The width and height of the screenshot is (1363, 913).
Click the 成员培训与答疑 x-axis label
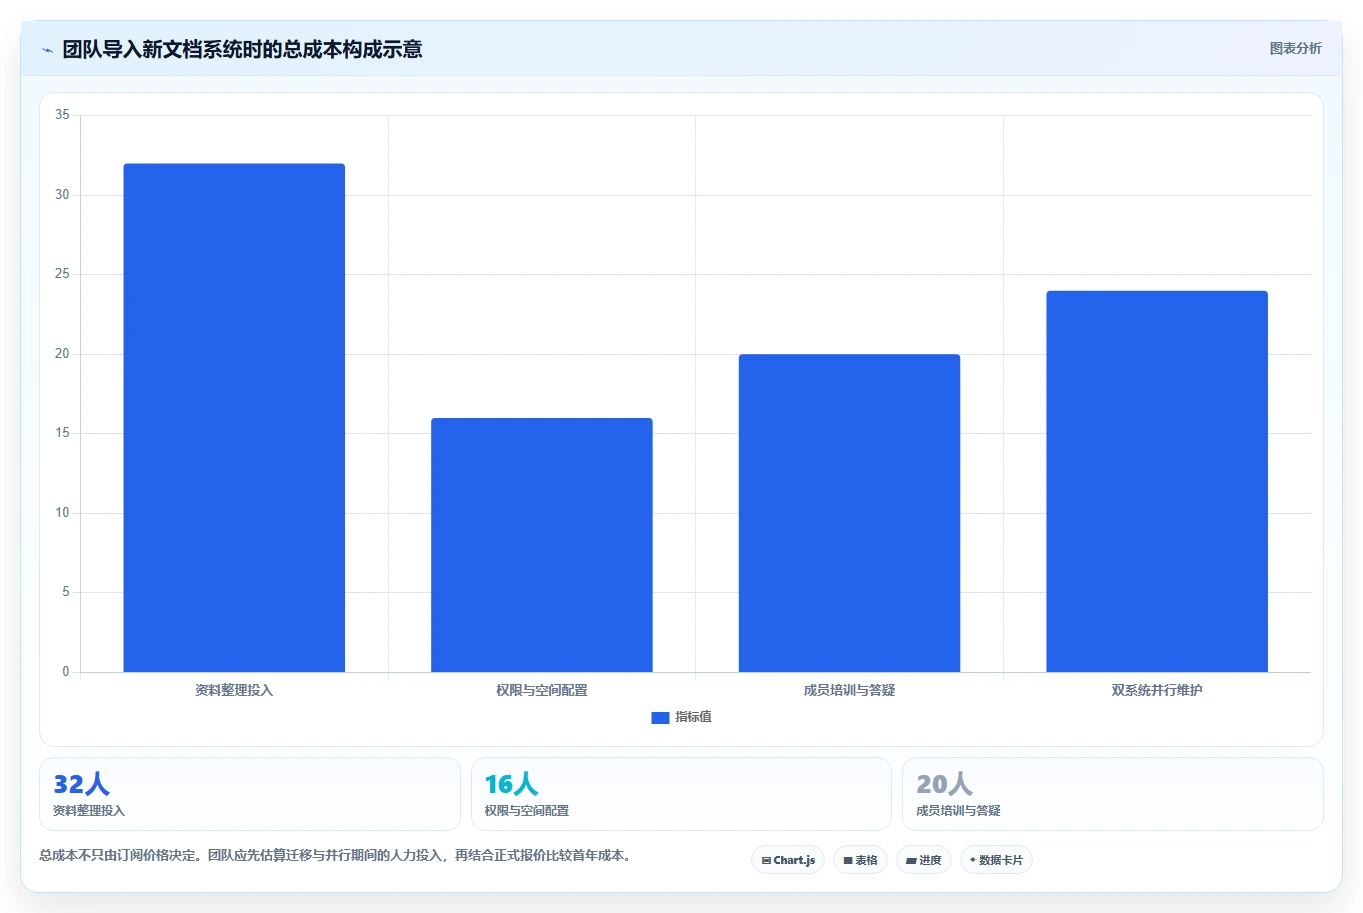(849, 690)
